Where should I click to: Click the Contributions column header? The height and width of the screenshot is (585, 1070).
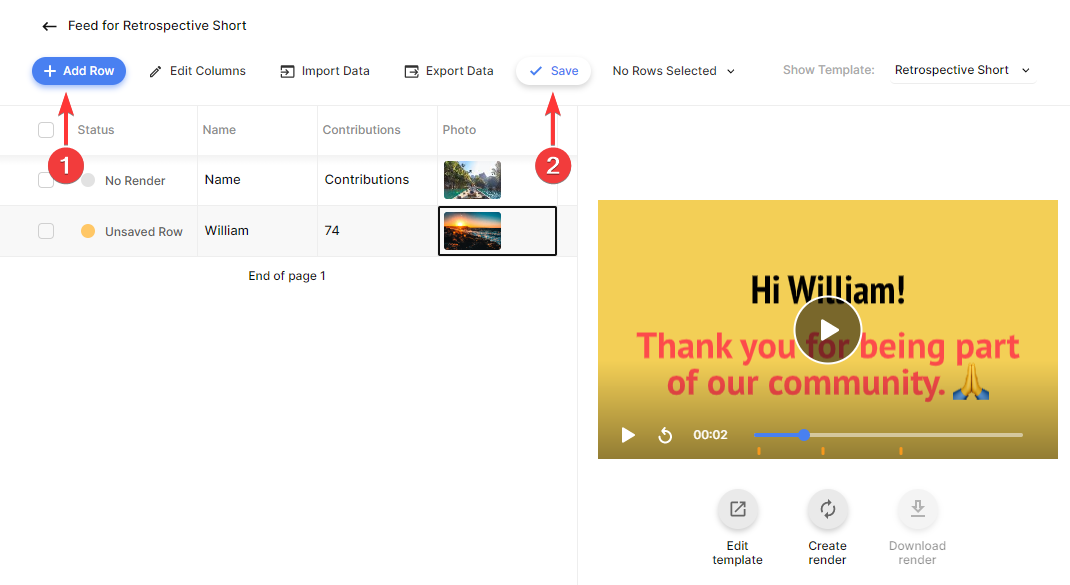pos(361,130)
